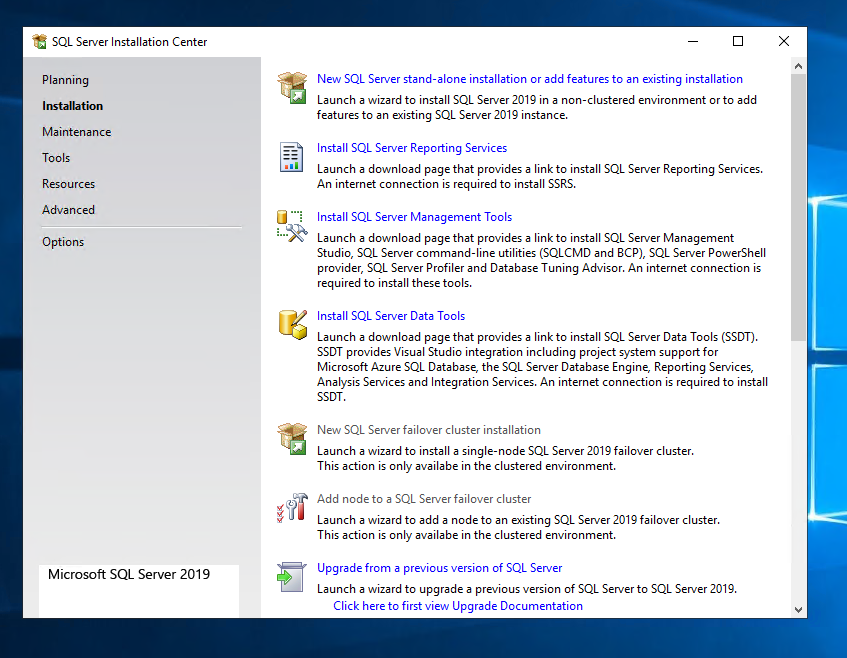Switch to the Maintenance page
The image size is (847, 658).
76,132
